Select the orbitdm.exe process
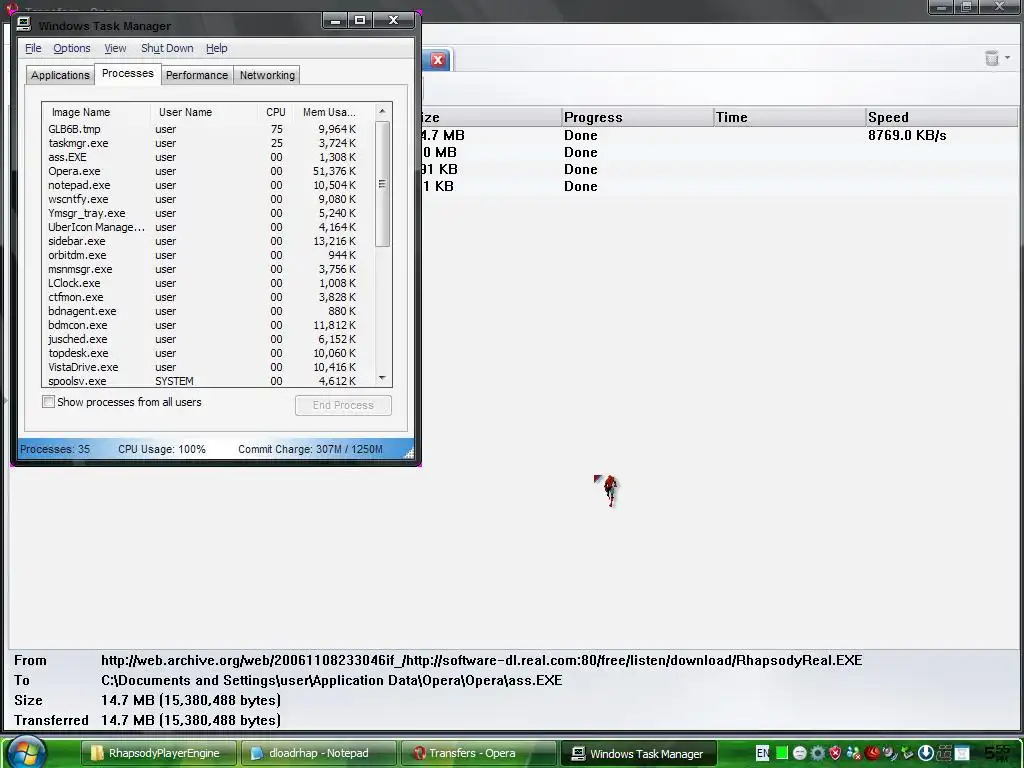The width and height of the screenshot is (1024, 768). tap(208, 255)
